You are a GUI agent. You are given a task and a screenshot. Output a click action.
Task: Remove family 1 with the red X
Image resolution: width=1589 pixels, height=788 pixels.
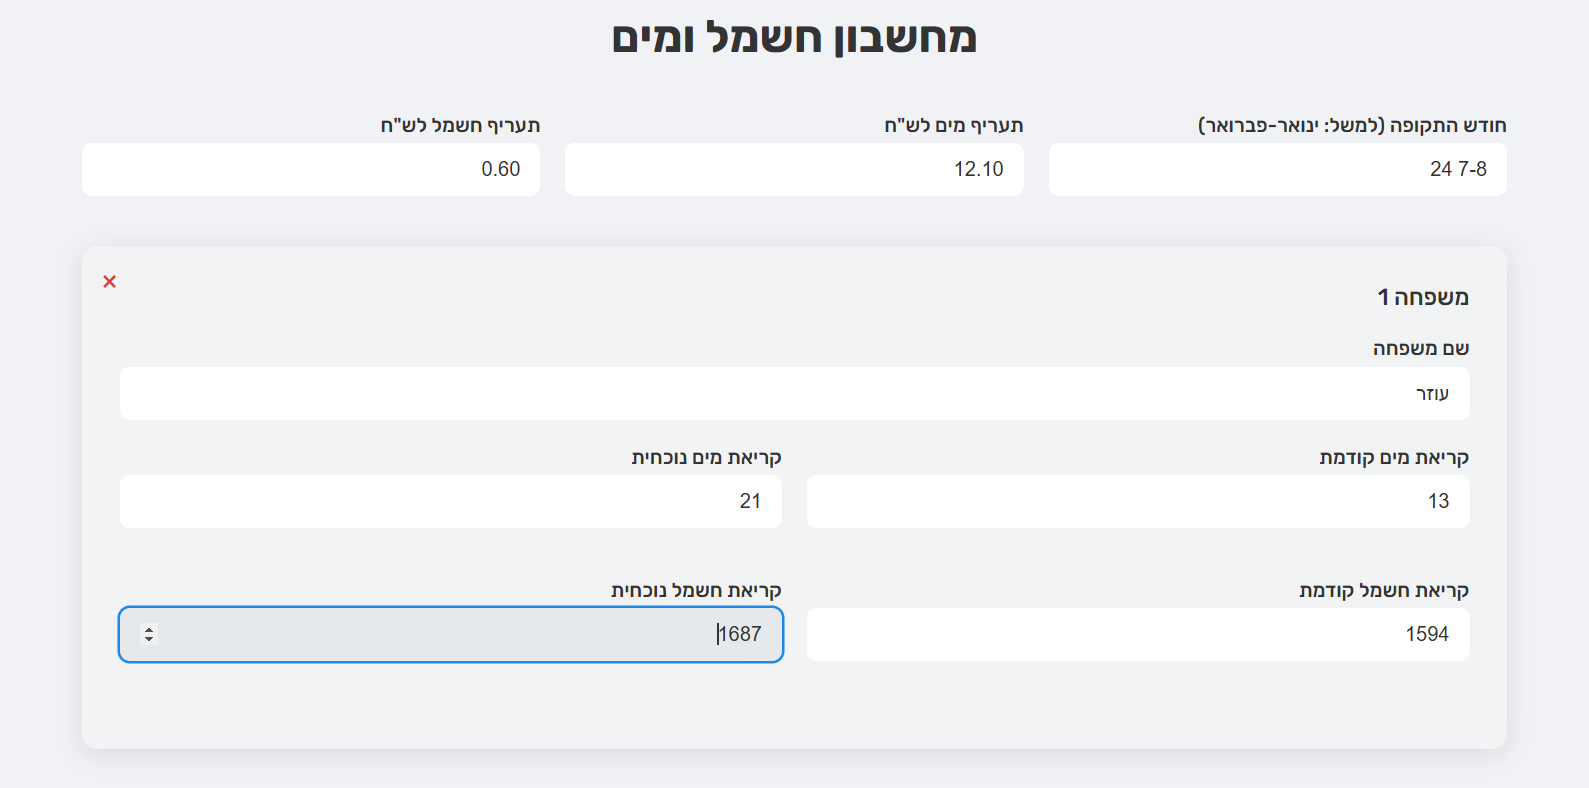click(110, 282)
